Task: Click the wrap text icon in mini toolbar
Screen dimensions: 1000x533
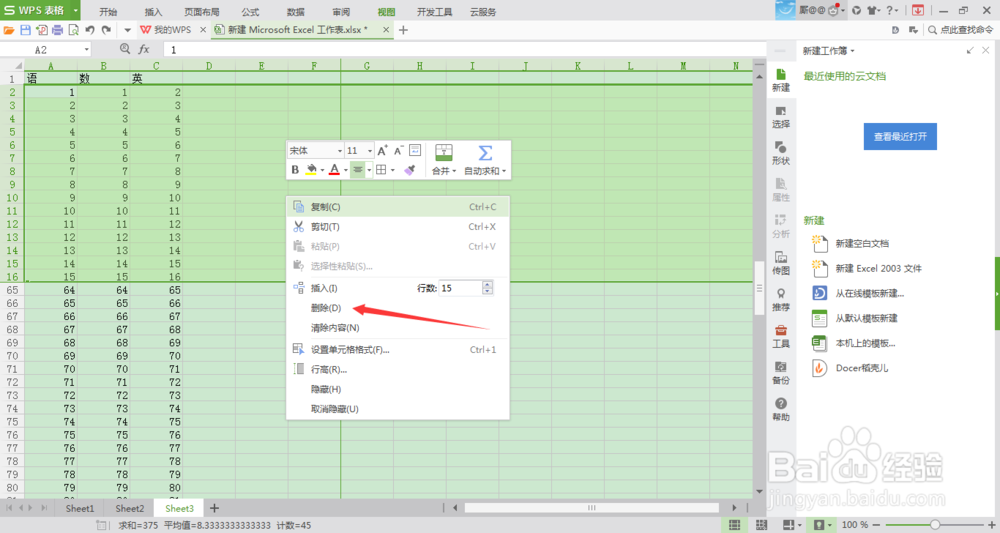Action: (415, 150)
